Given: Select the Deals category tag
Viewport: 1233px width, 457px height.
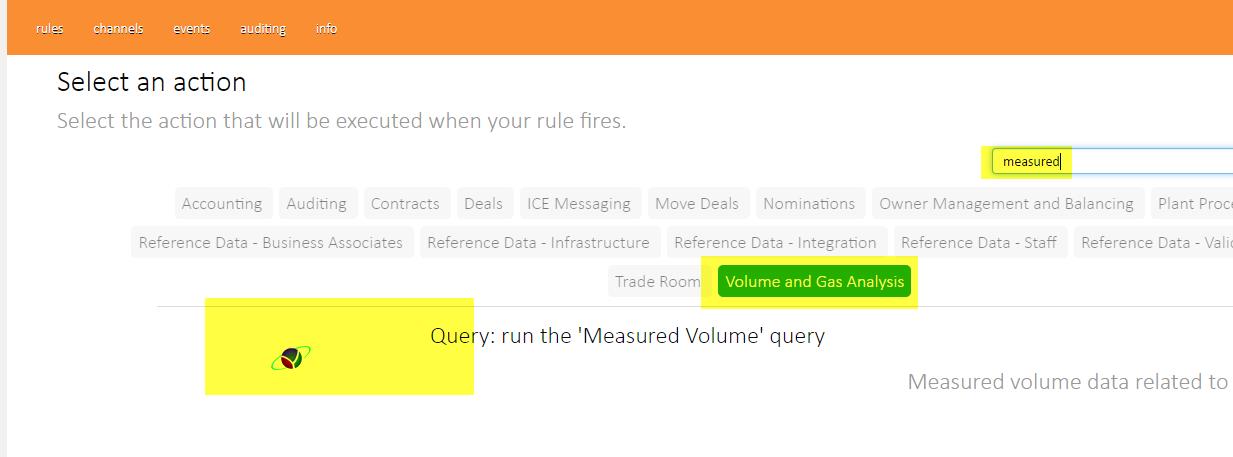Looking at the screenshot, I should (483, 203).
